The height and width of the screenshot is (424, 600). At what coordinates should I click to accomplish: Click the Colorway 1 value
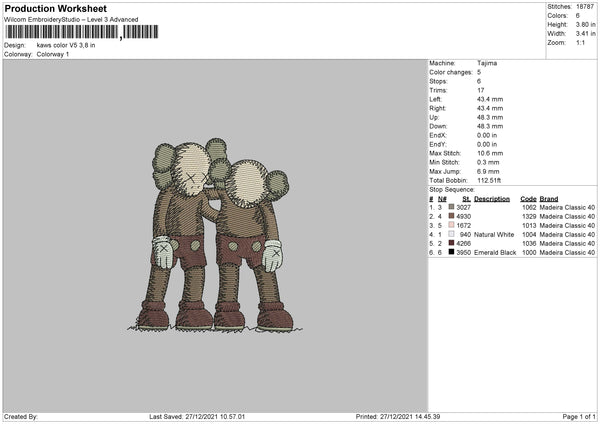coord(53,54)
